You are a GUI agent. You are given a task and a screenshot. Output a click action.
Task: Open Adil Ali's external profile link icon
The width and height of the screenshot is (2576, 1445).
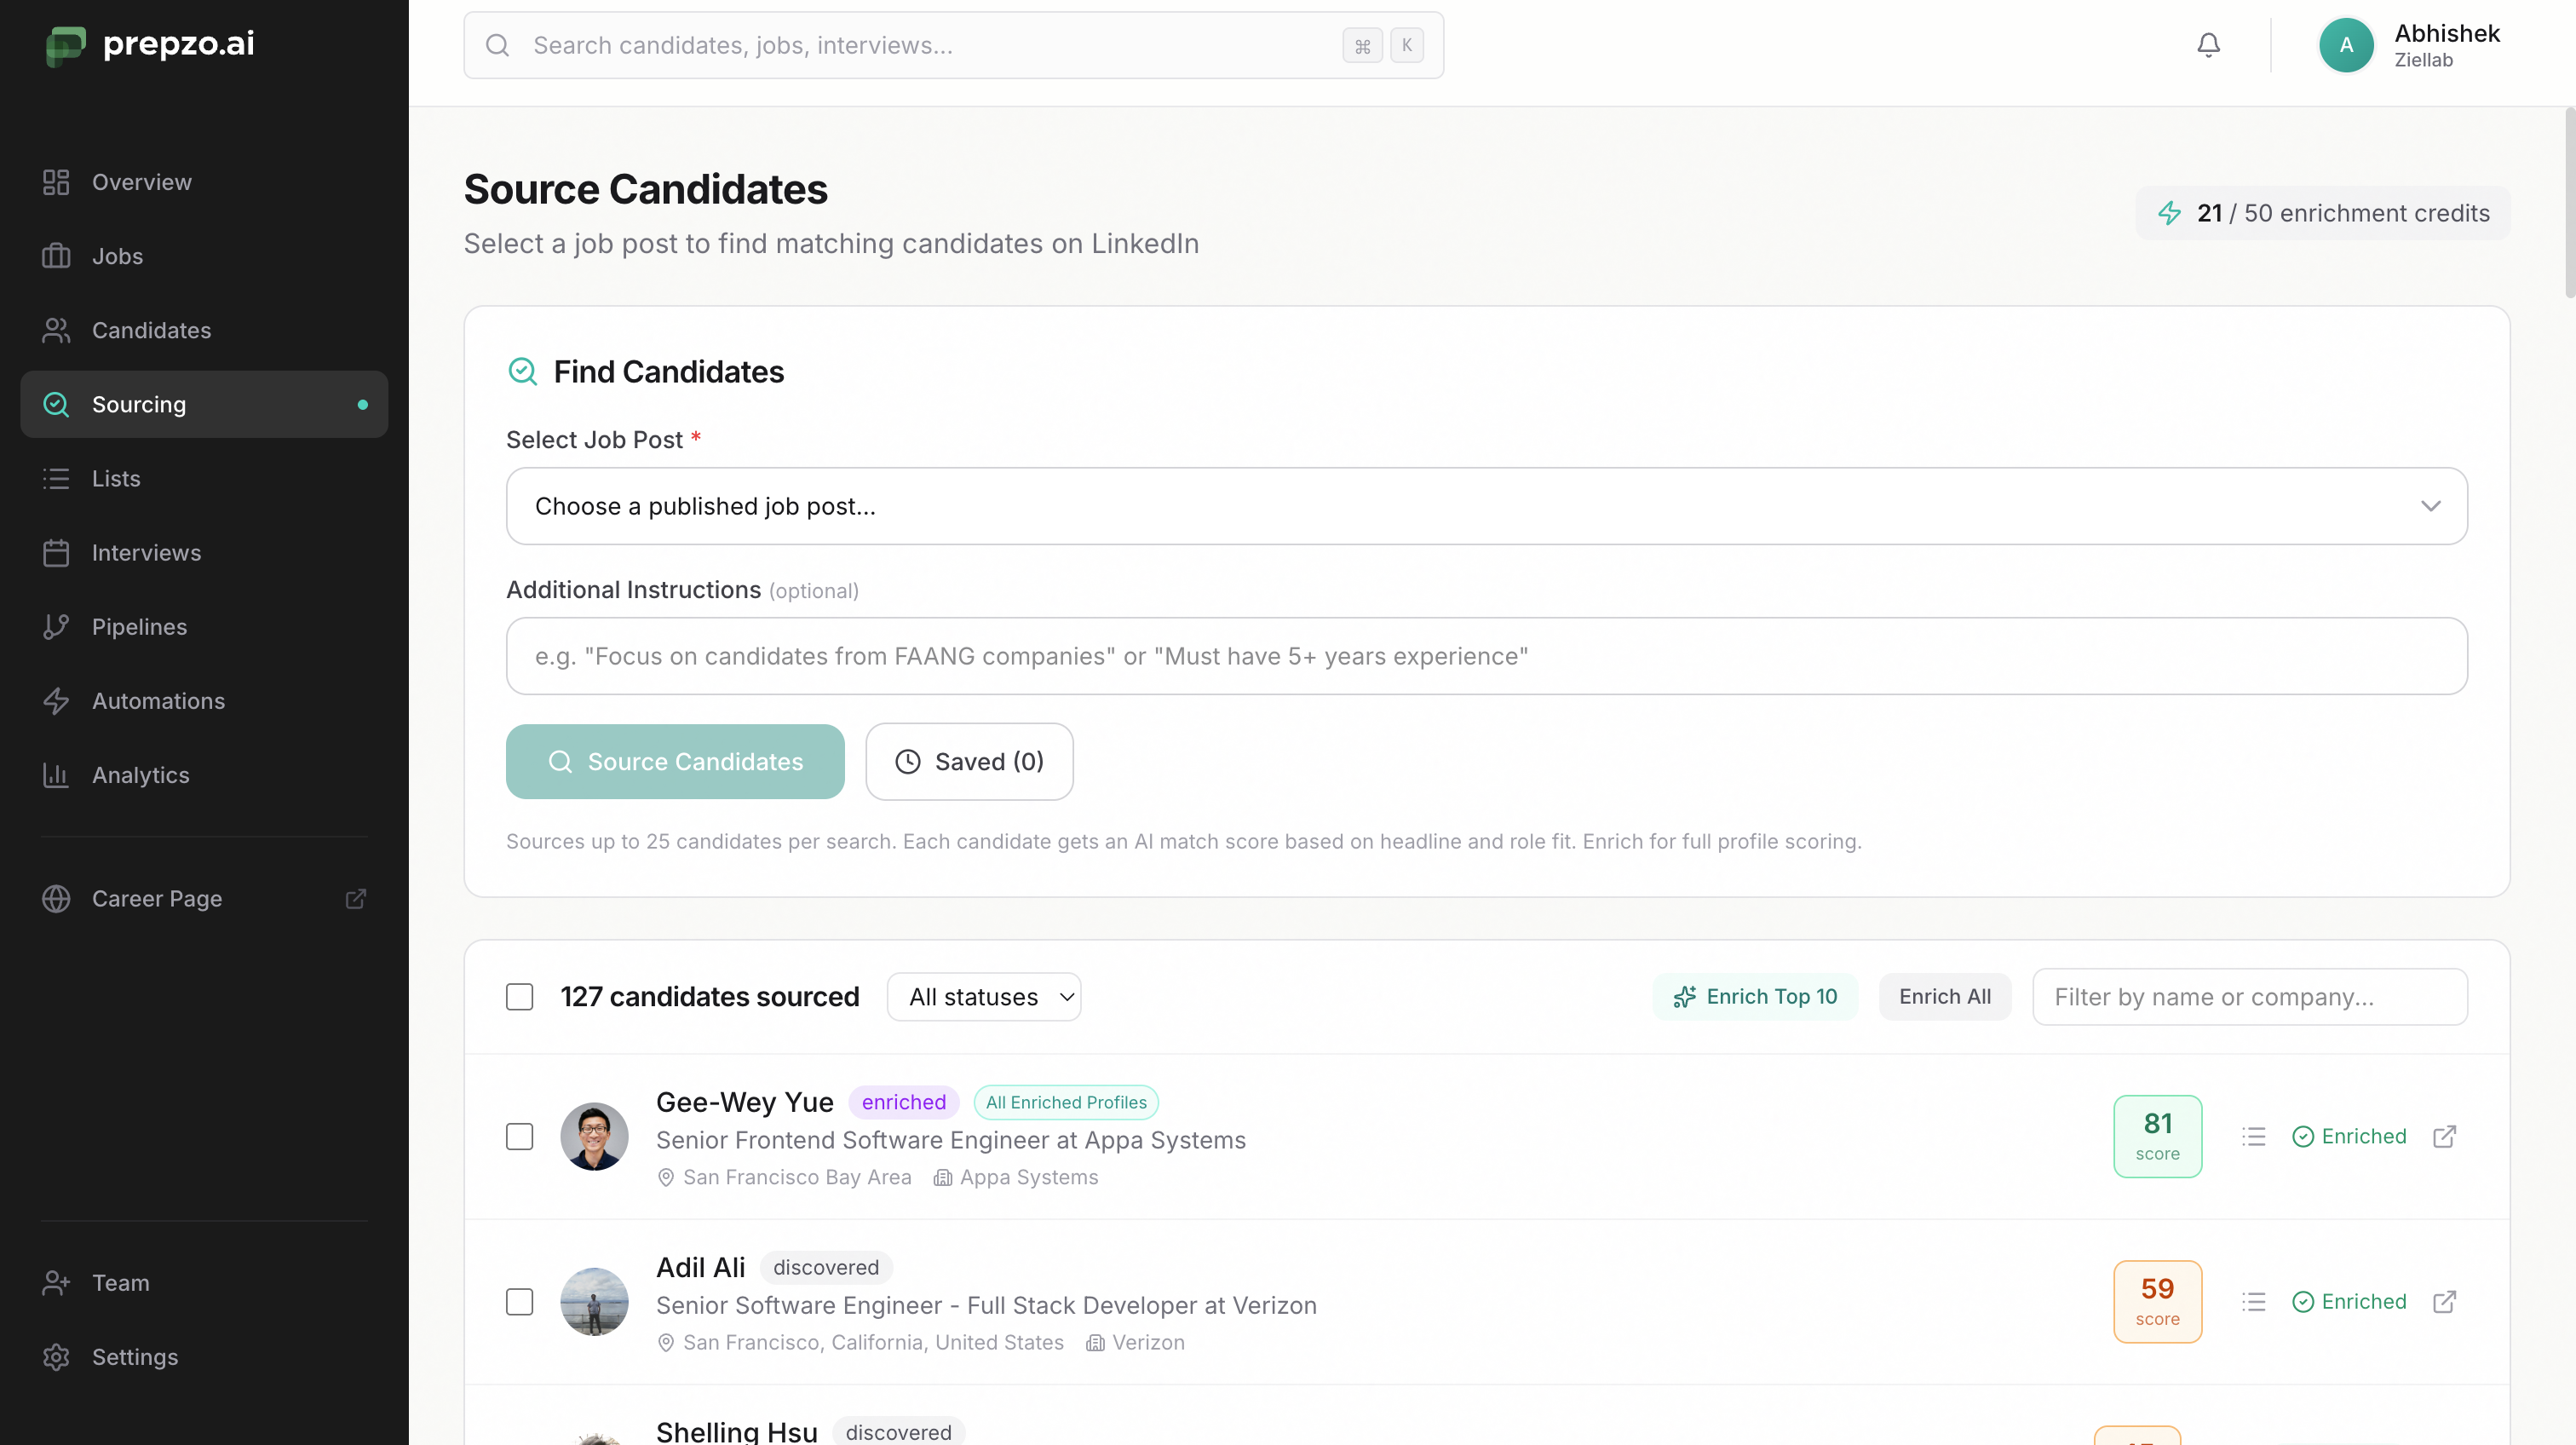2444,1301
